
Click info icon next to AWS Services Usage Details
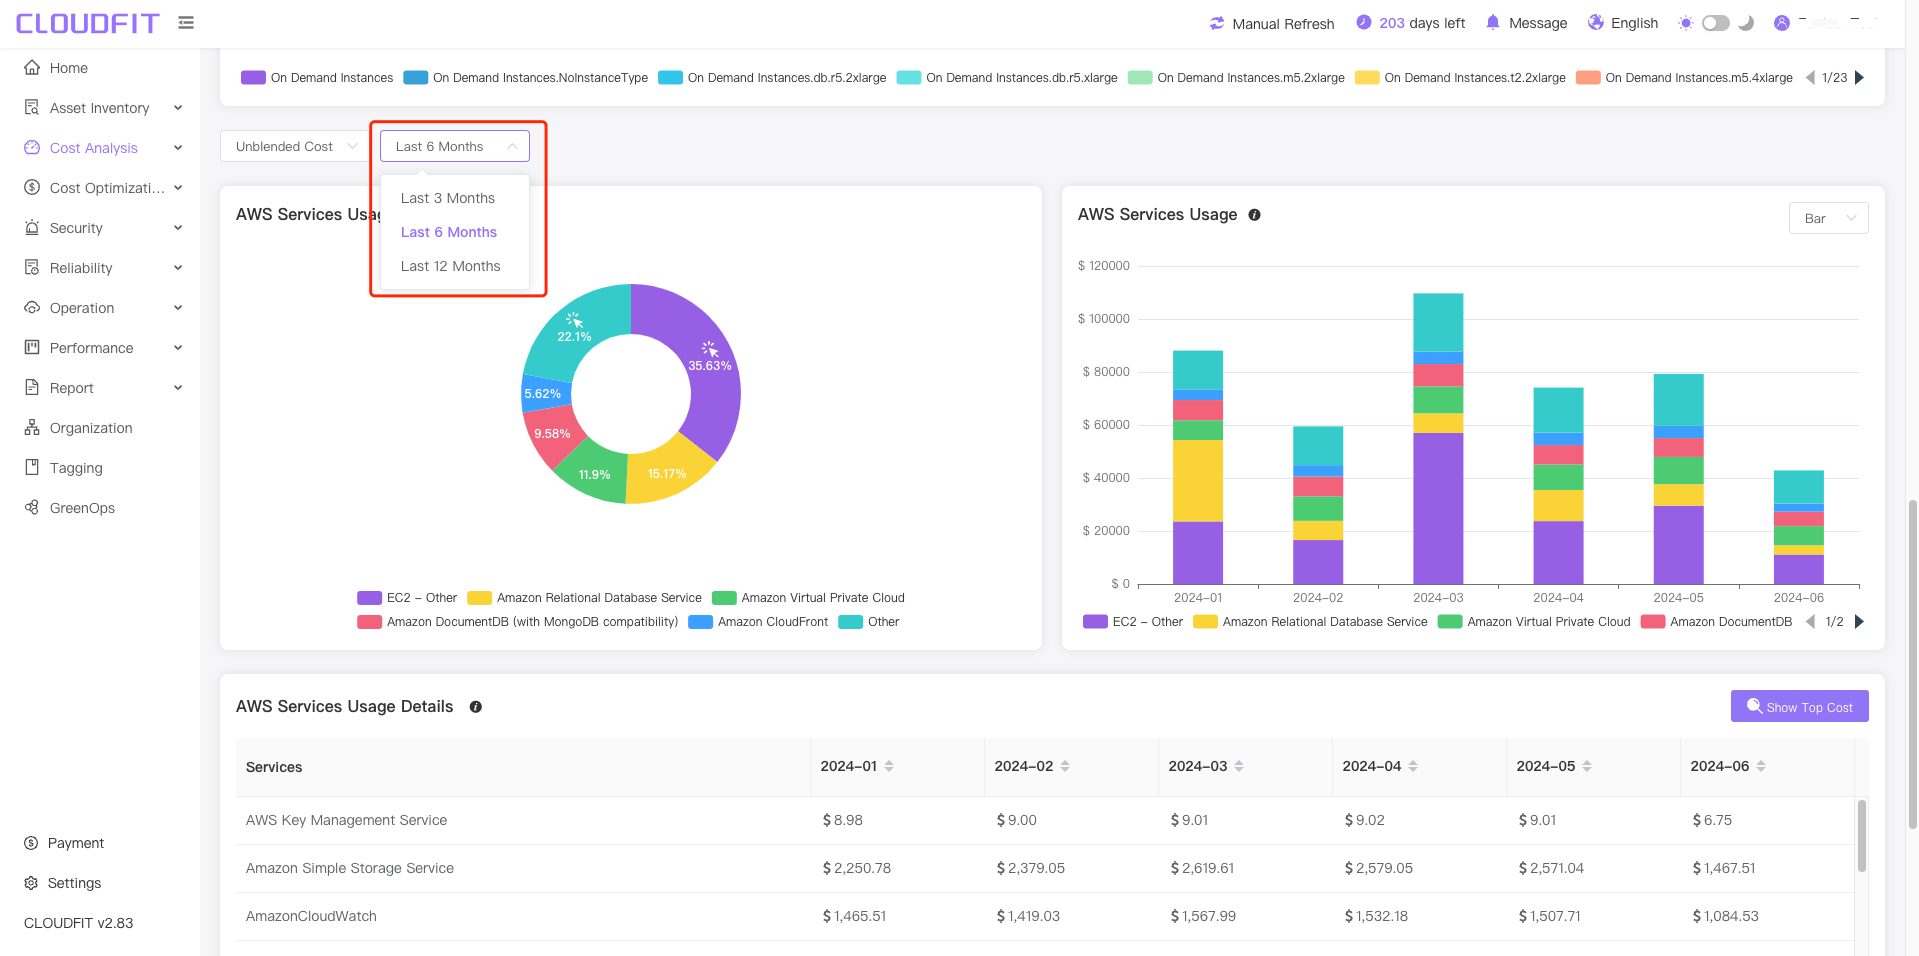(476, 707)
